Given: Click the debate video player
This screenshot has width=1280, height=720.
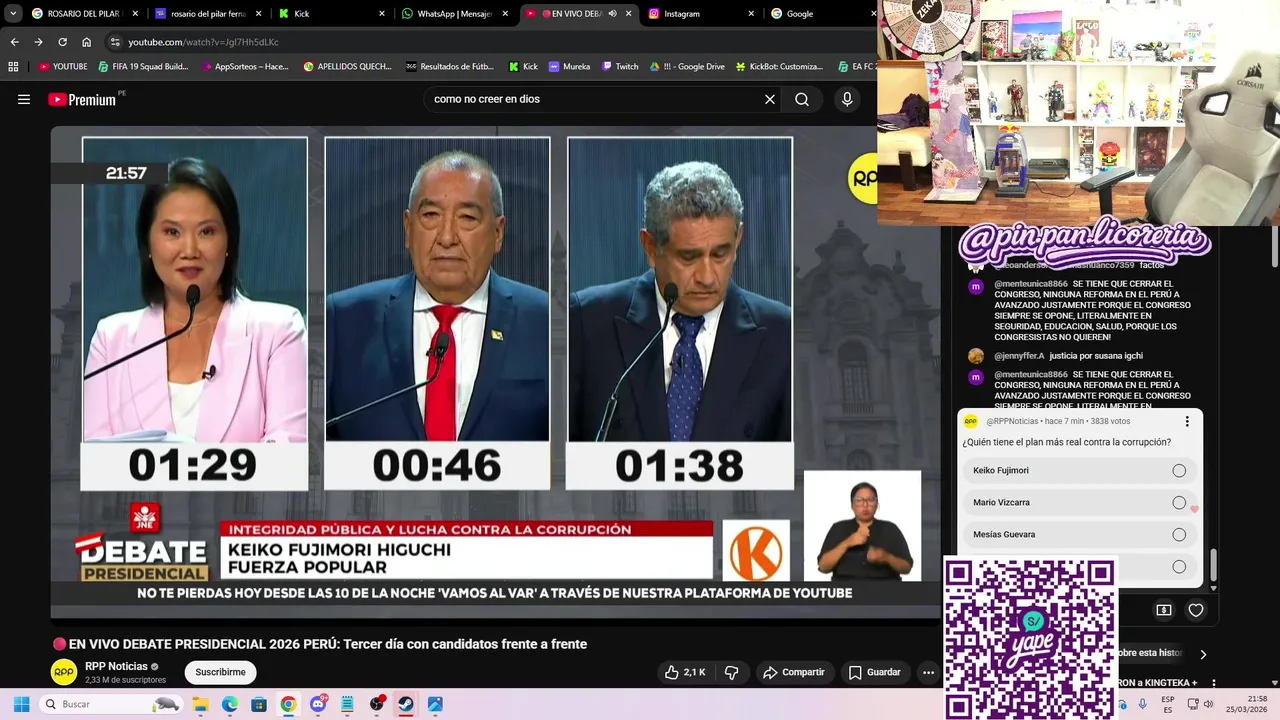Looking at the screenshot, I should coord(496,371).
